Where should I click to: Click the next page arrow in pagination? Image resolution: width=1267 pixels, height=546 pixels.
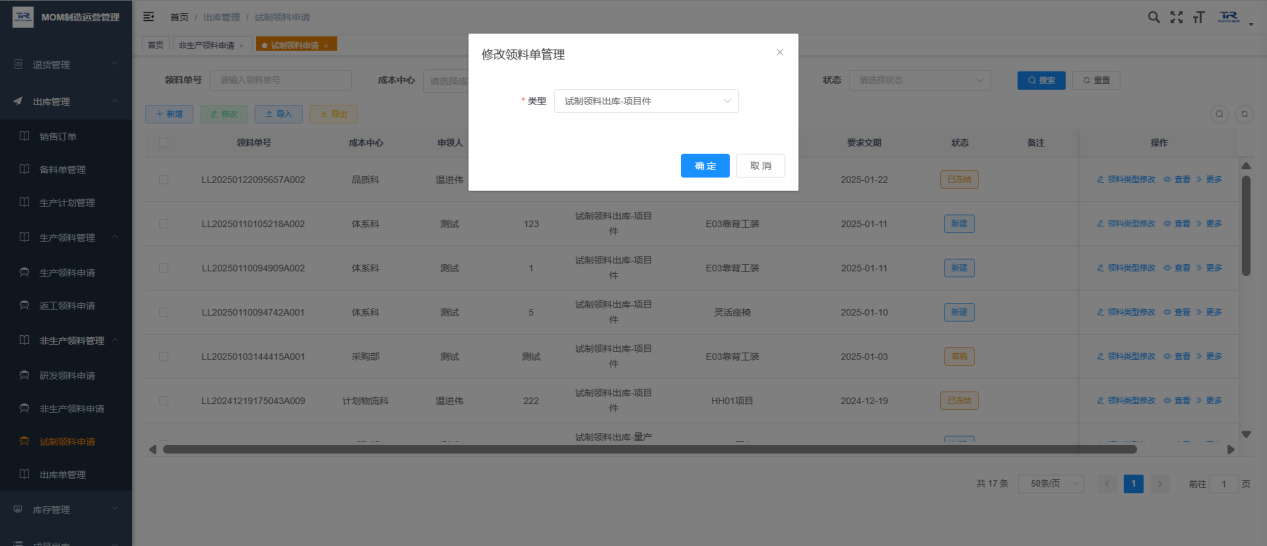click(x=1160, y=483)
